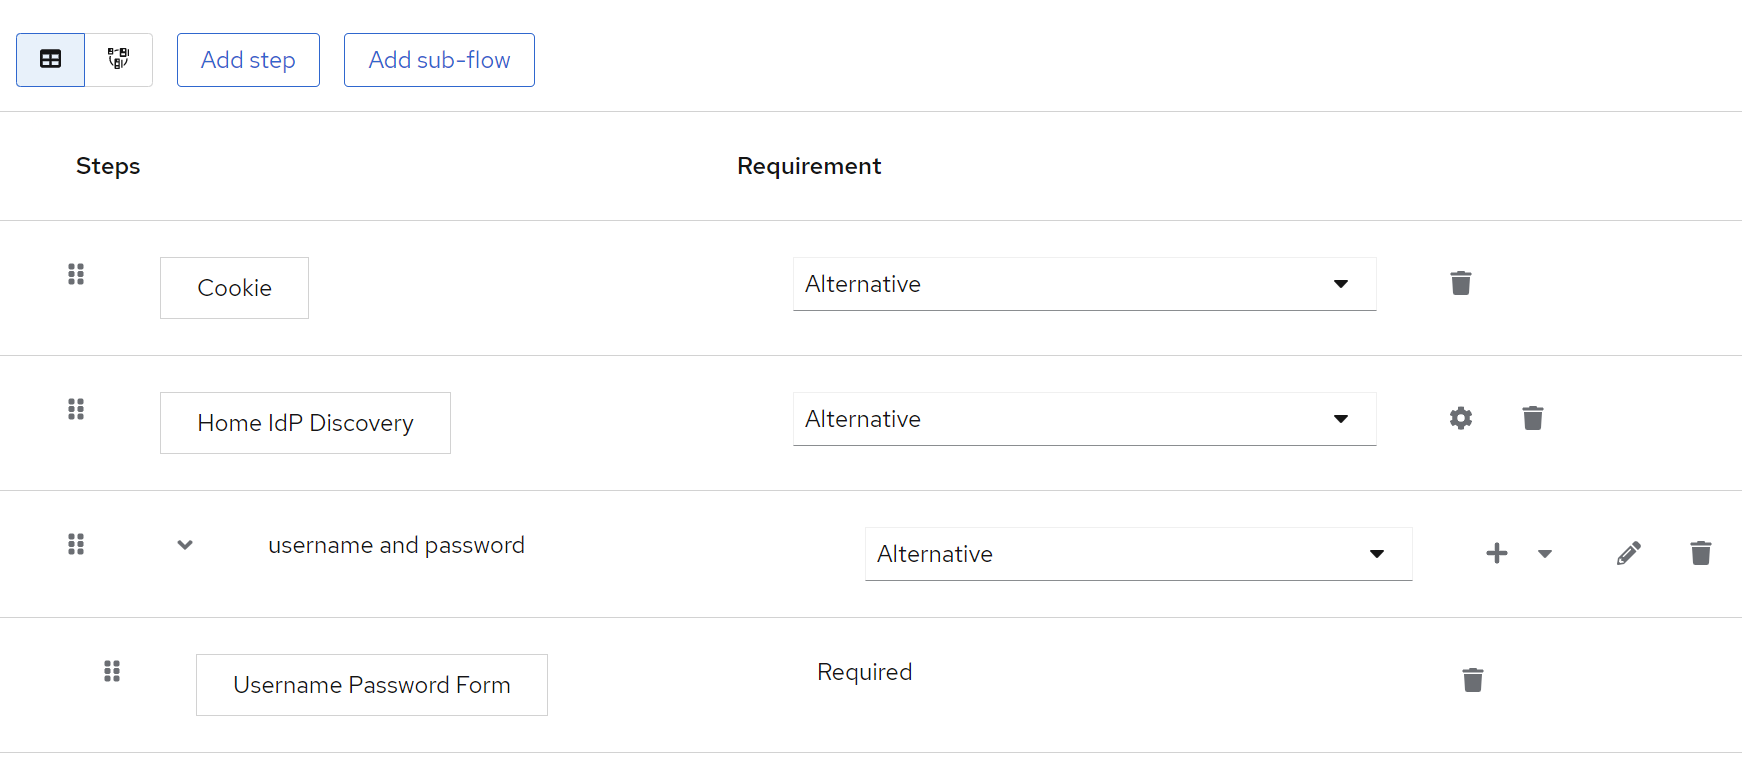Viewport: 1742px width, 772px height.
Task: Open the Cookie requirement dropdown
Action: click(1084, 284)
